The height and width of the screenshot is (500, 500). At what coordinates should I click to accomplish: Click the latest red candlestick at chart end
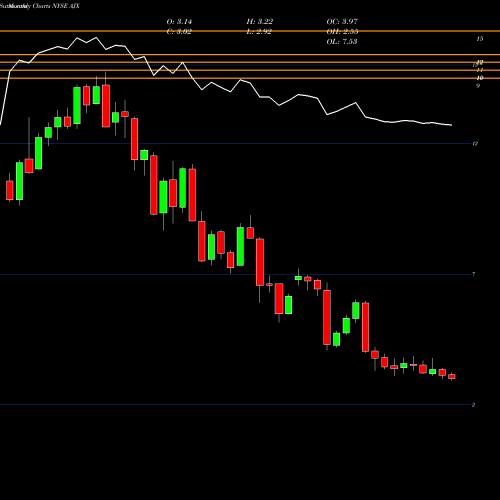tap(452, 376)
